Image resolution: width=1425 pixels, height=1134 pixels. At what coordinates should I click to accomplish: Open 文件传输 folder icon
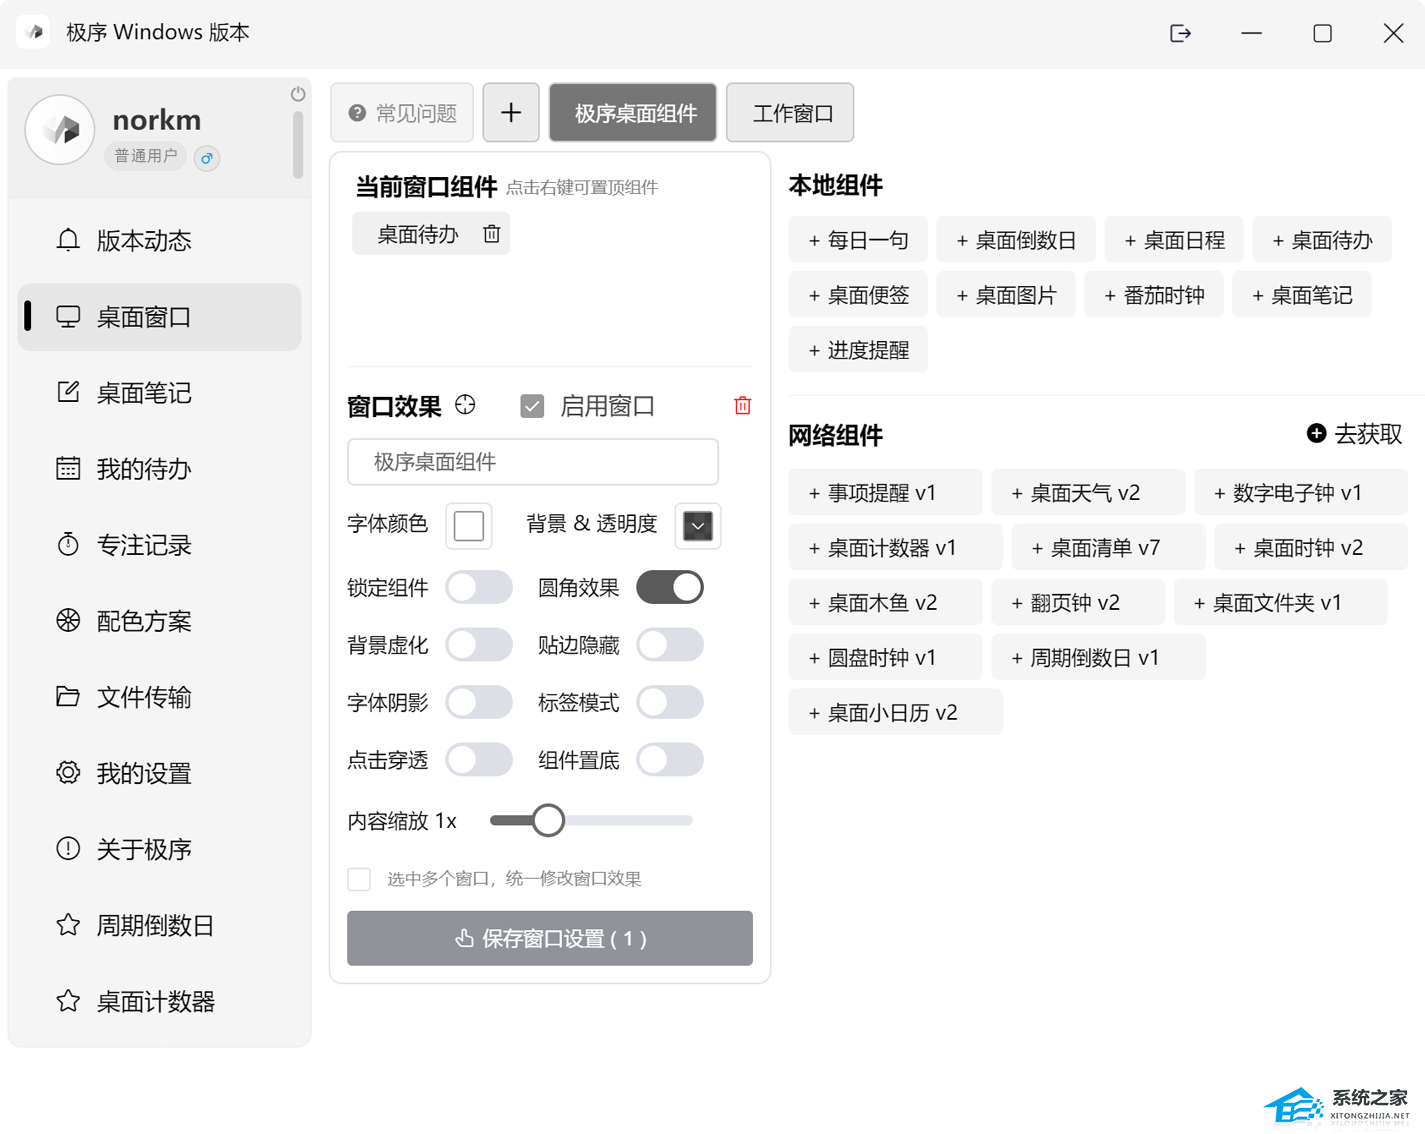68,696
